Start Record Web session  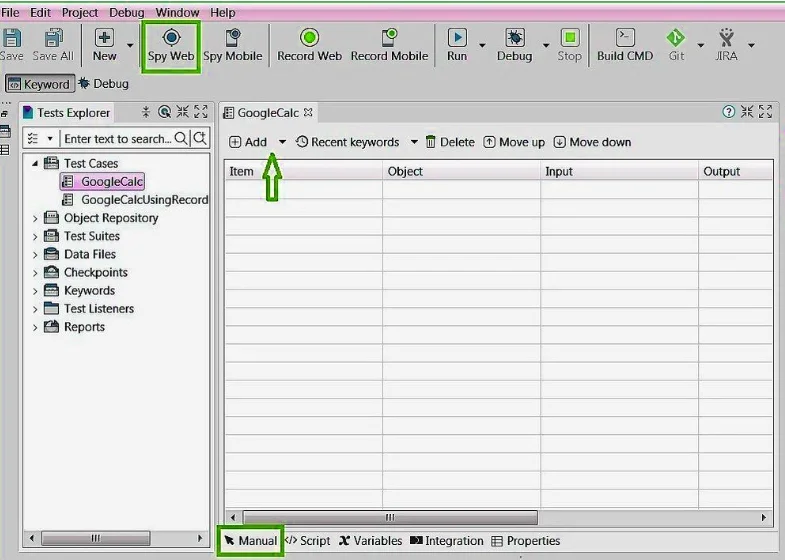pos(309,38)
